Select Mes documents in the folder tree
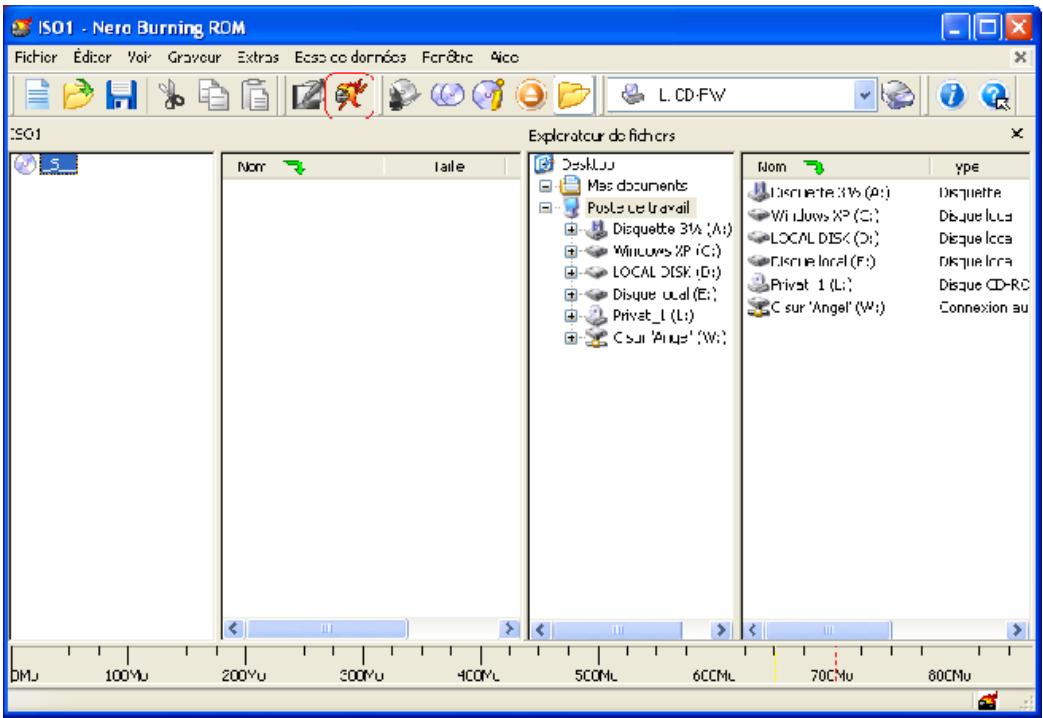Viewport: 1043px width, 718px height. [x=637, y=186]
